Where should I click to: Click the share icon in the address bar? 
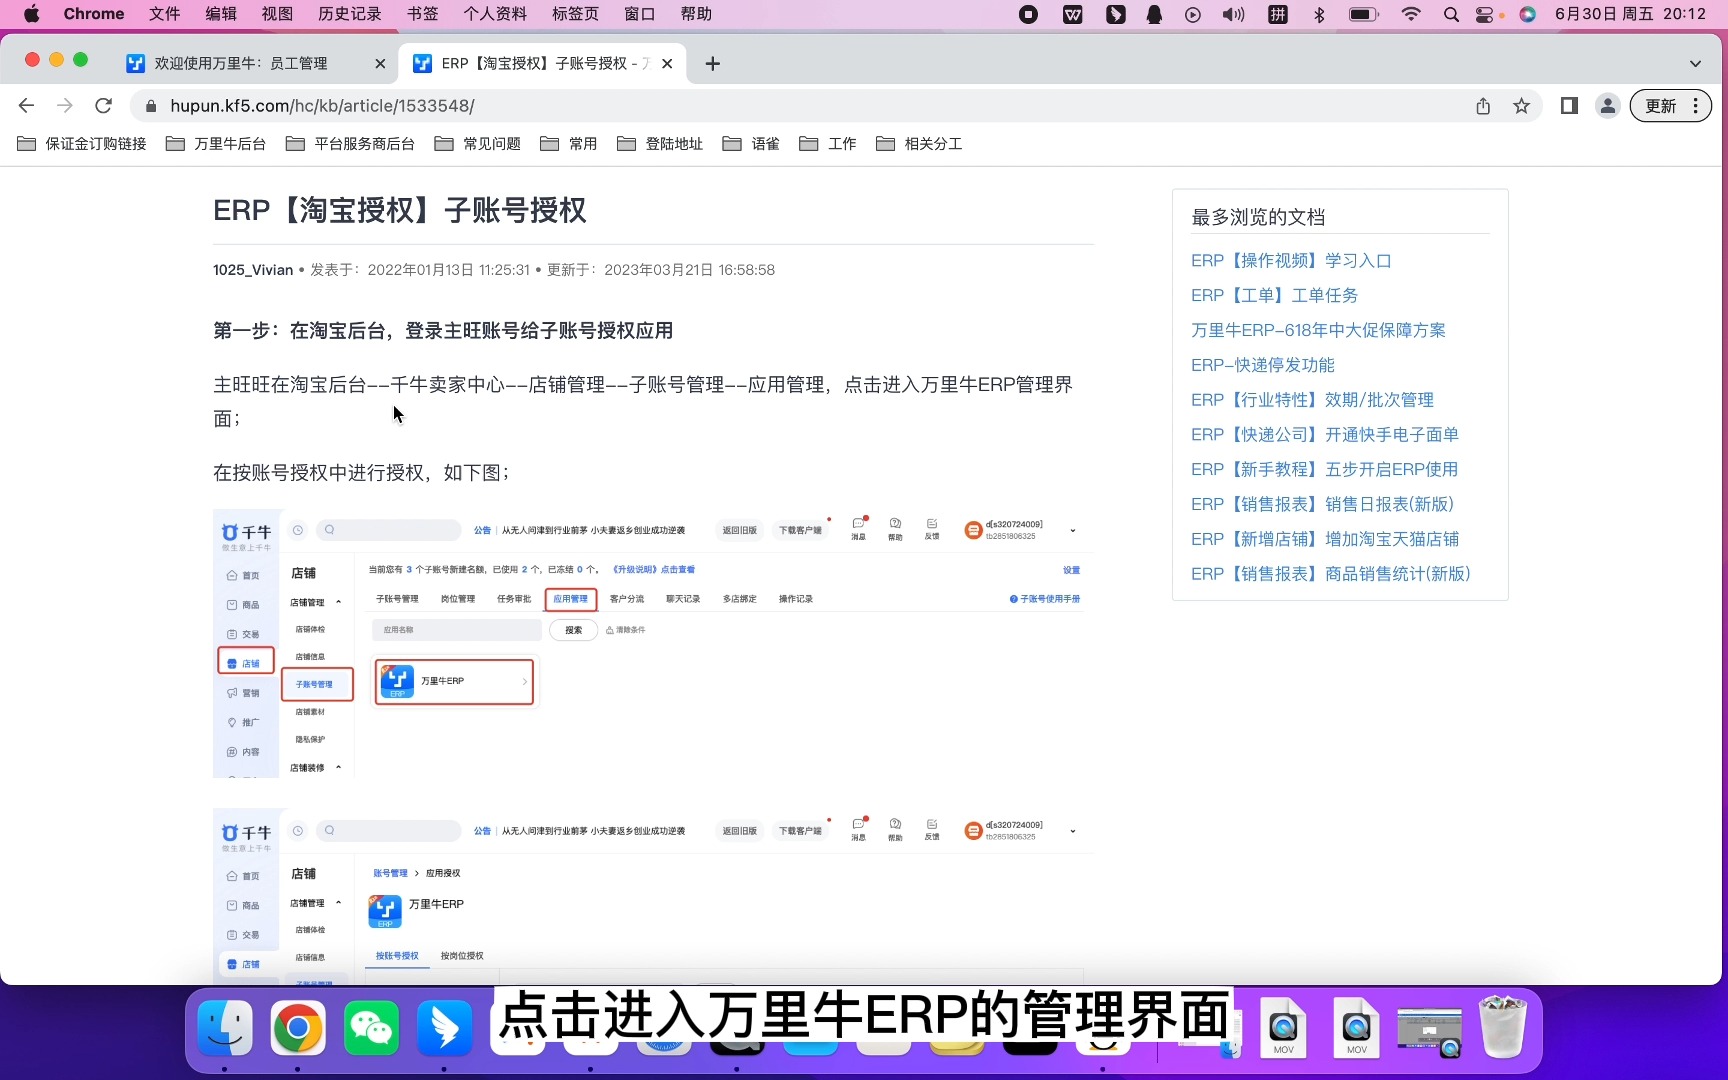(x=1483, y=106)
